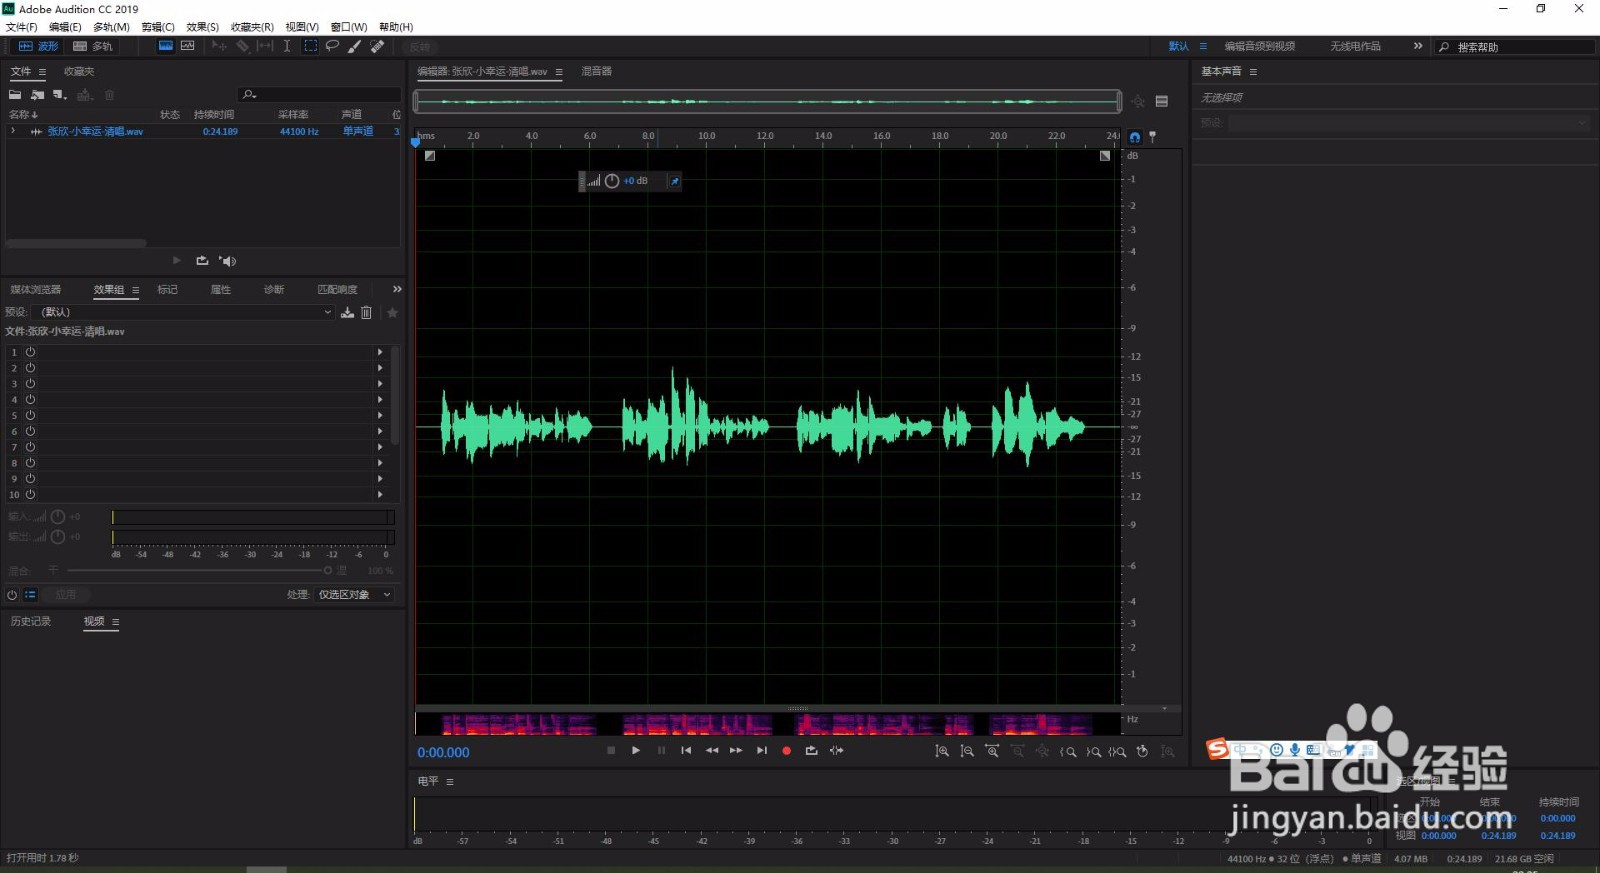Select the Lasso Selection tool
This screenshot has width=1600, height=873.
pos(332,46)
